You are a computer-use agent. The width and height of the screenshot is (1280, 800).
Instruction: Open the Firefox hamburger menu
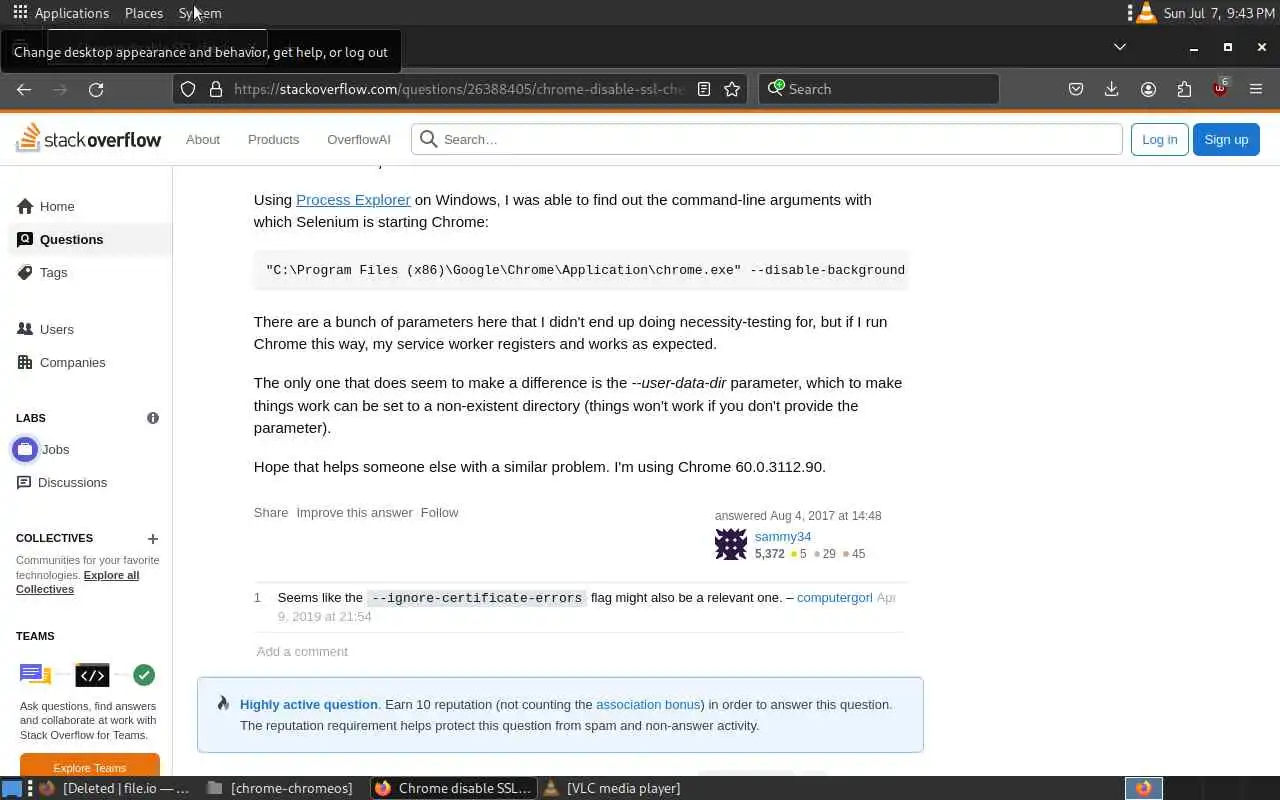tap(1256, 89)
